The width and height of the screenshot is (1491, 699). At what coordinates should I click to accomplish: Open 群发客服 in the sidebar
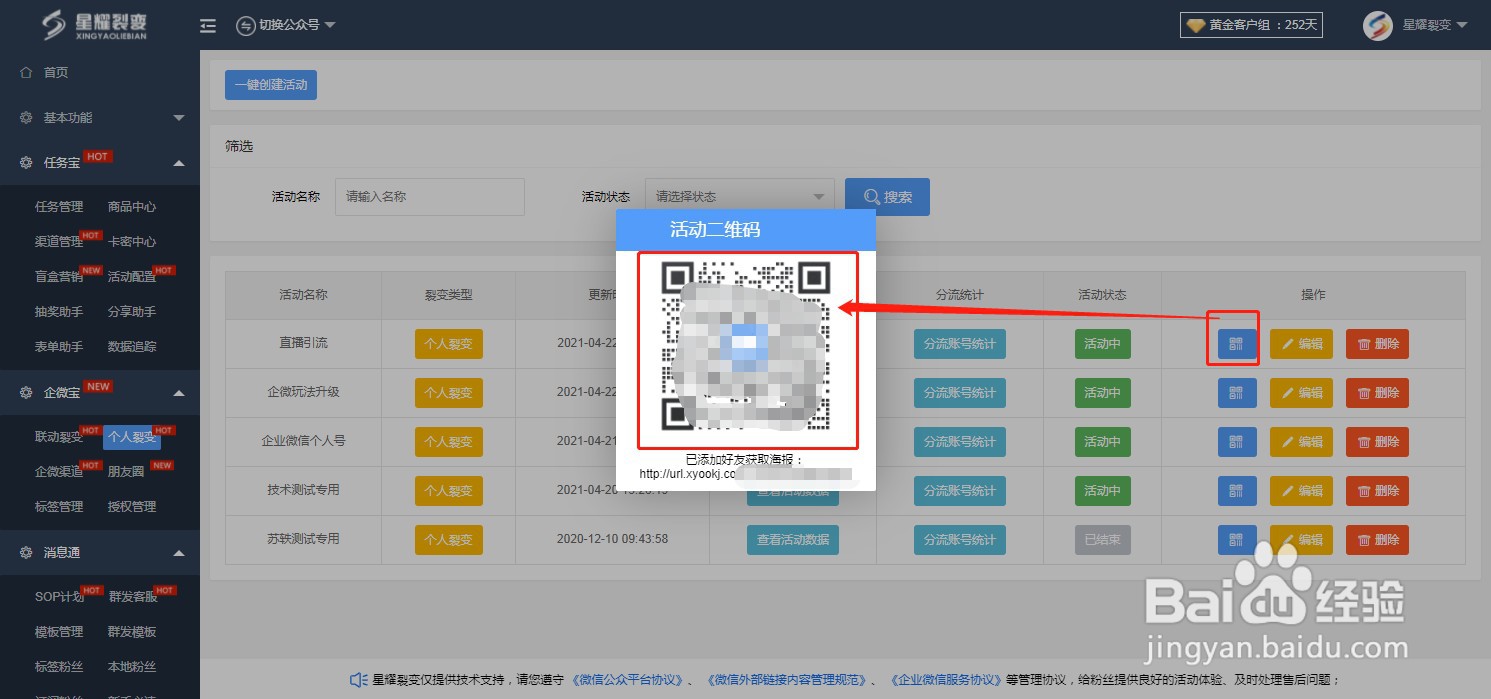(132, 597)
